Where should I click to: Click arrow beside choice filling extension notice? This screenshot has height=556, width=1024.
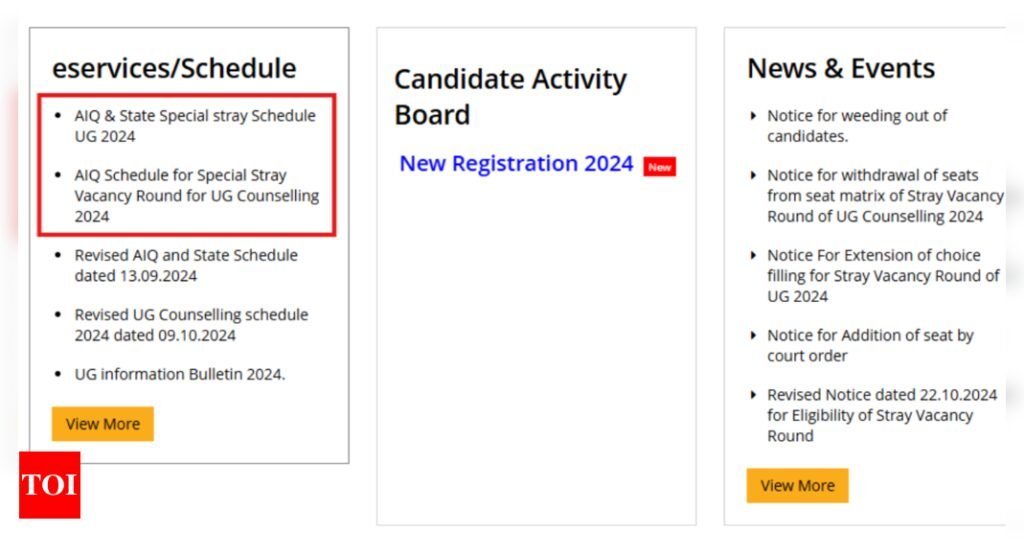pos(753,255)
